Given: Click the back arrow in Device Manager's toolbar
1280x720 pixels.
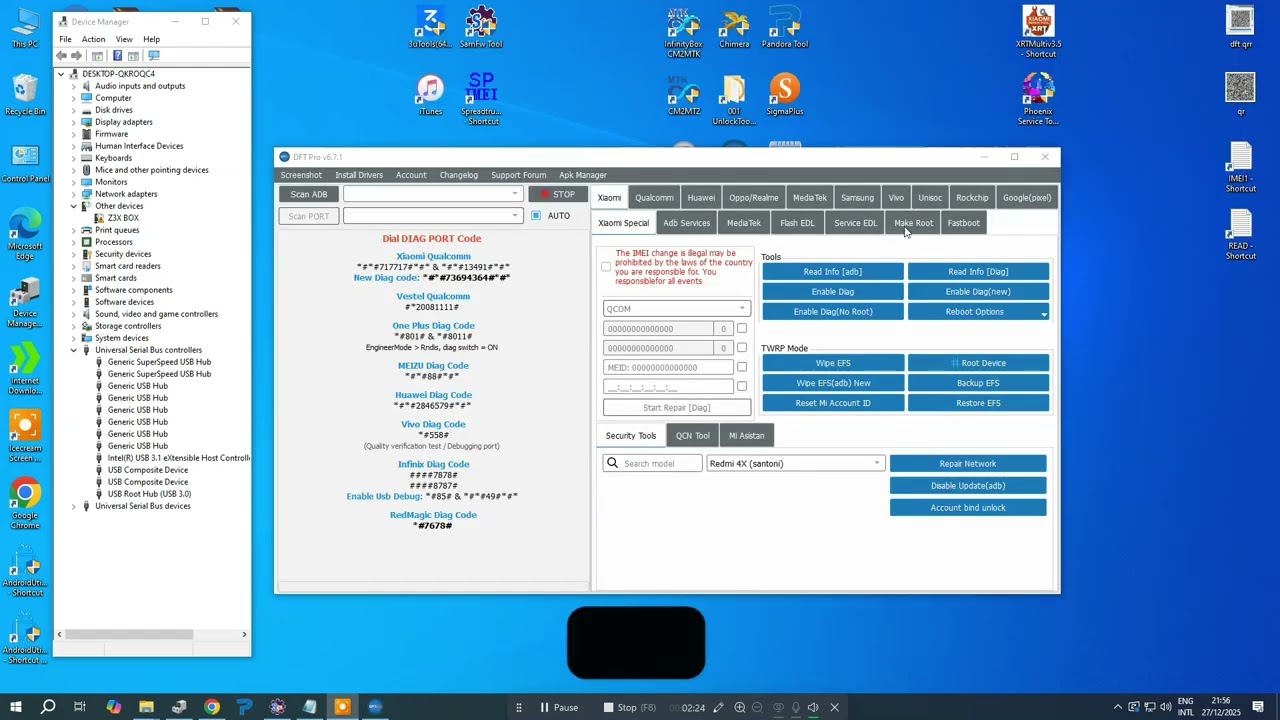Looking at the screenshot, I should pyautogui.click(x=62, y=56).
